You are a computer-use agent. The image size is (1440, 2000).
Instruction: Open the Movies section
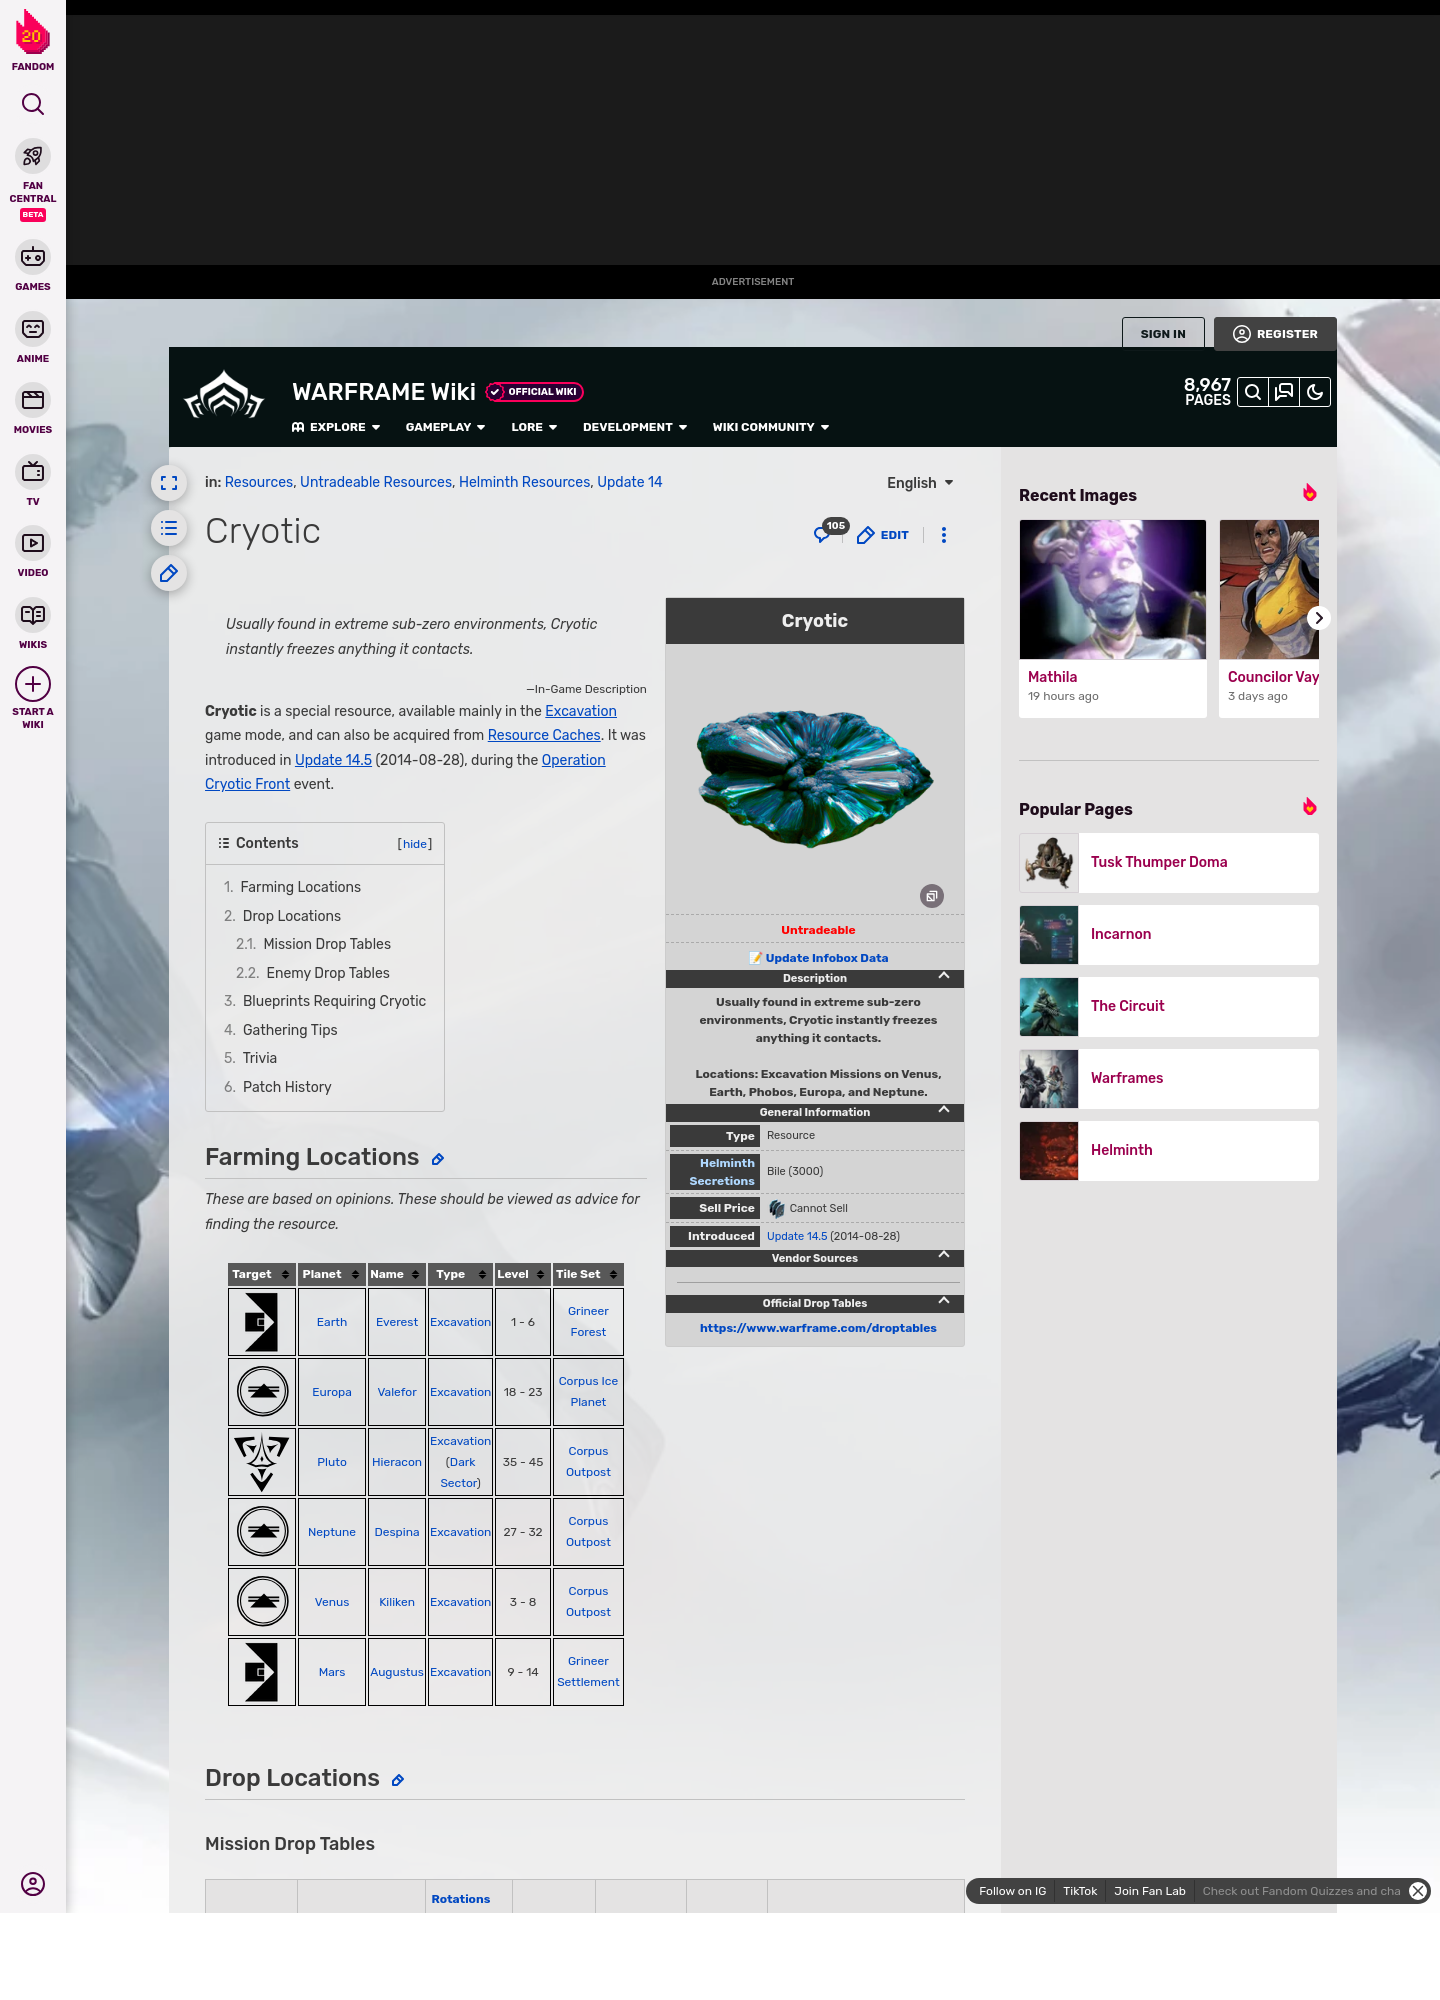tap(33, 409)
